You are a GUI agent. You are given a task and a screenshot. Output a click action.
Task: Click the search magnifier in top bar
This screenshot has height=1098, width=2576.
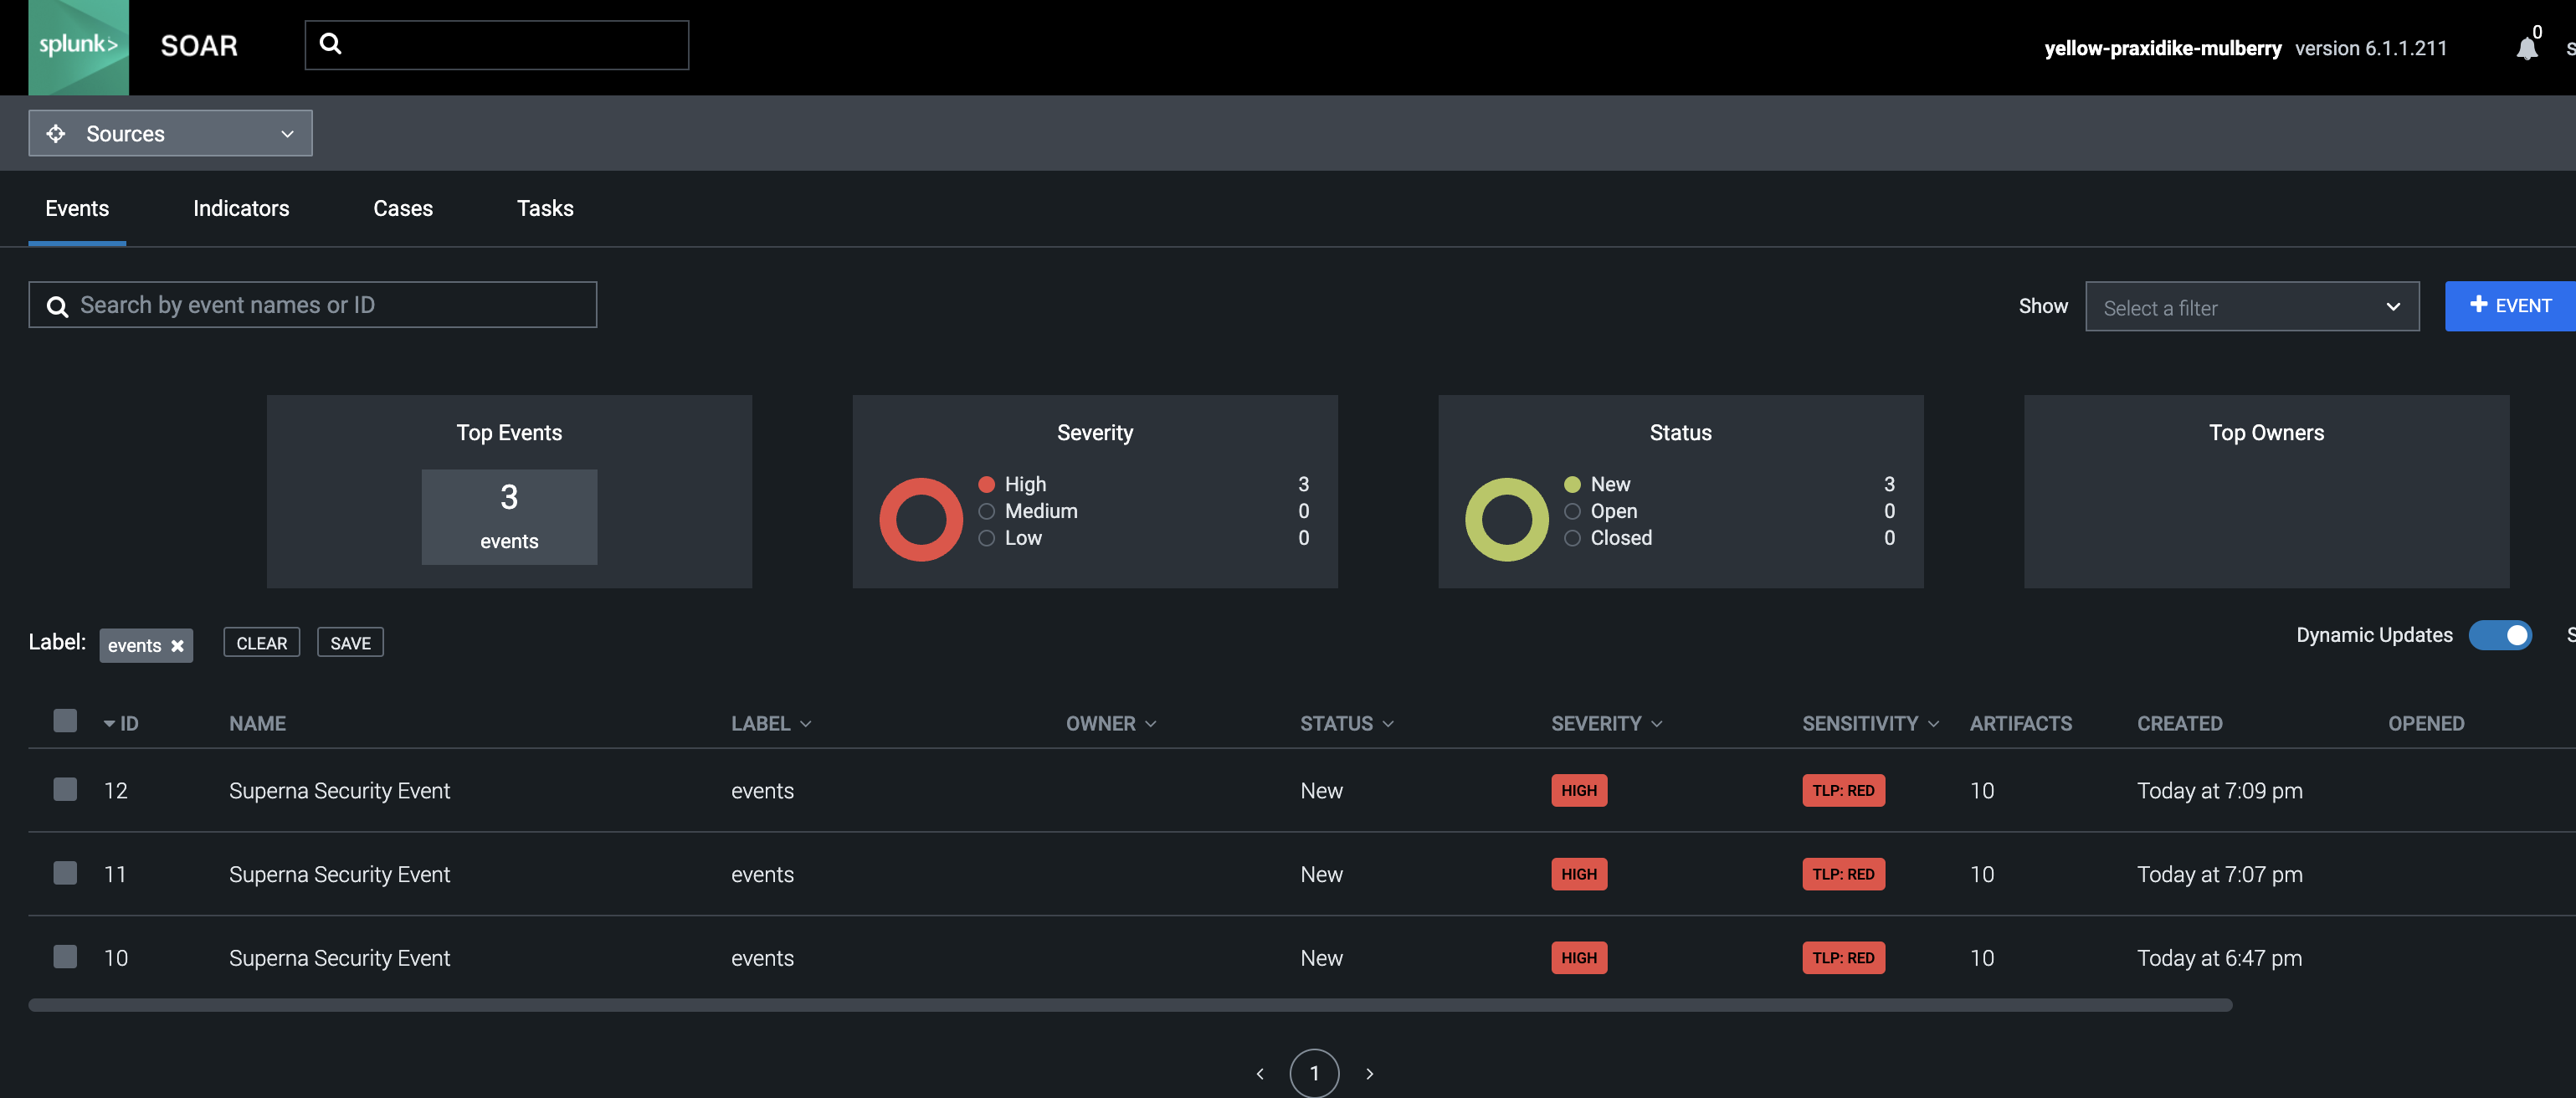coord(330,43)
